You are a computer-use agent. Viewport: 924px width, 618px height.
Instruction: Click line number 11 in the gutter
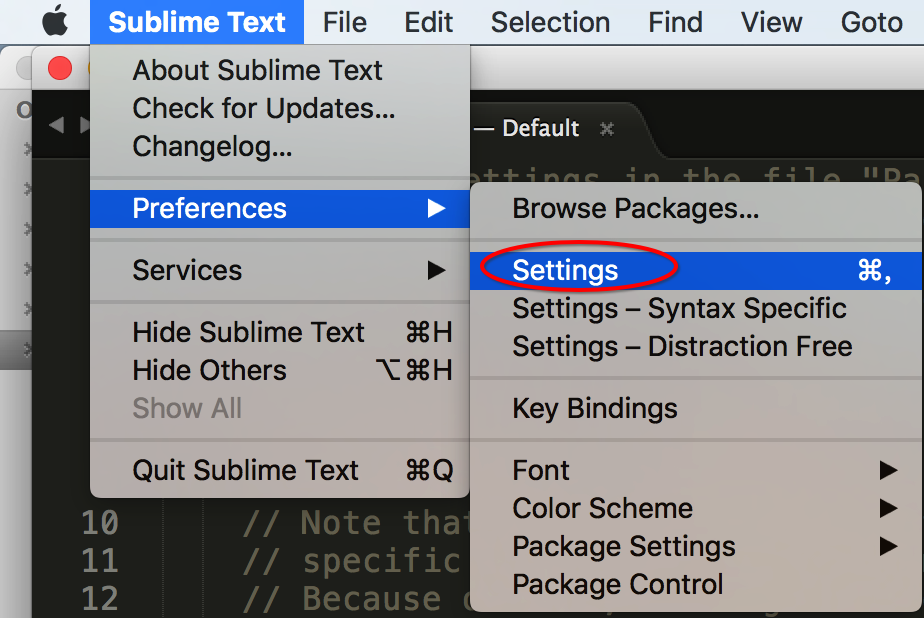(99, 560)
